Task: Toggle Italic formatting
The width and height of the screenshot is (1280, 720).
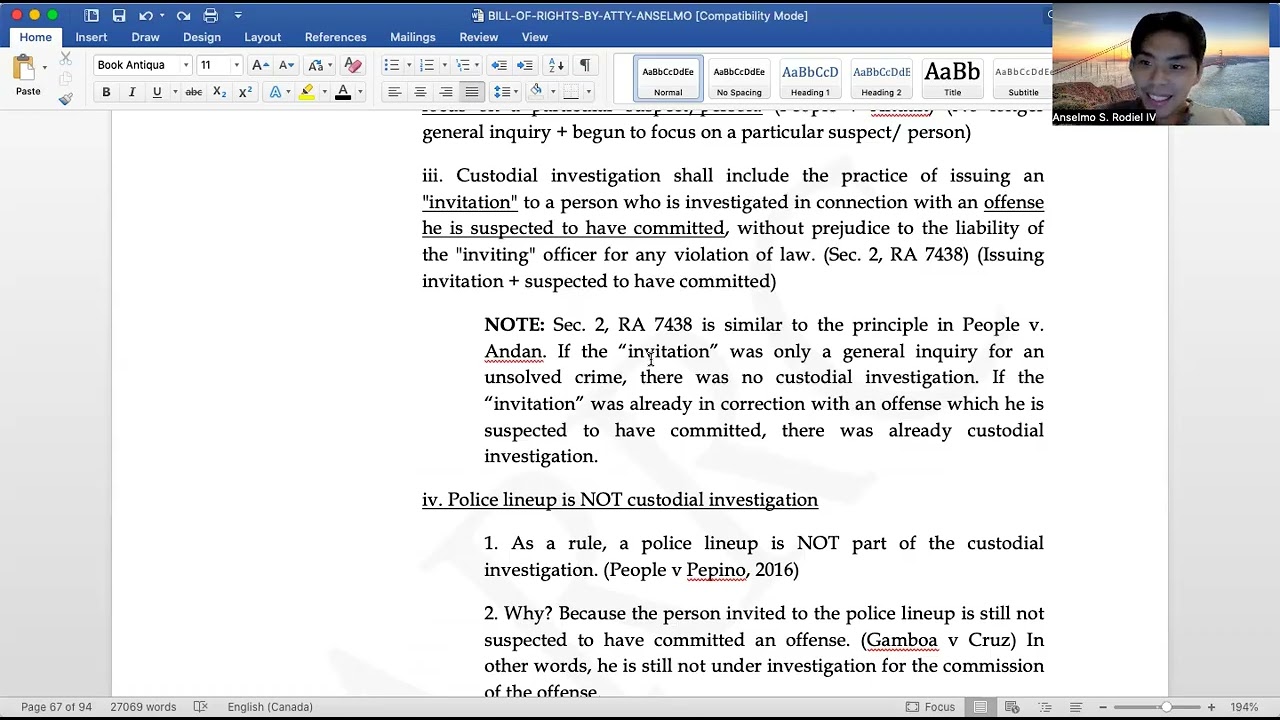Action: point(131,92)
